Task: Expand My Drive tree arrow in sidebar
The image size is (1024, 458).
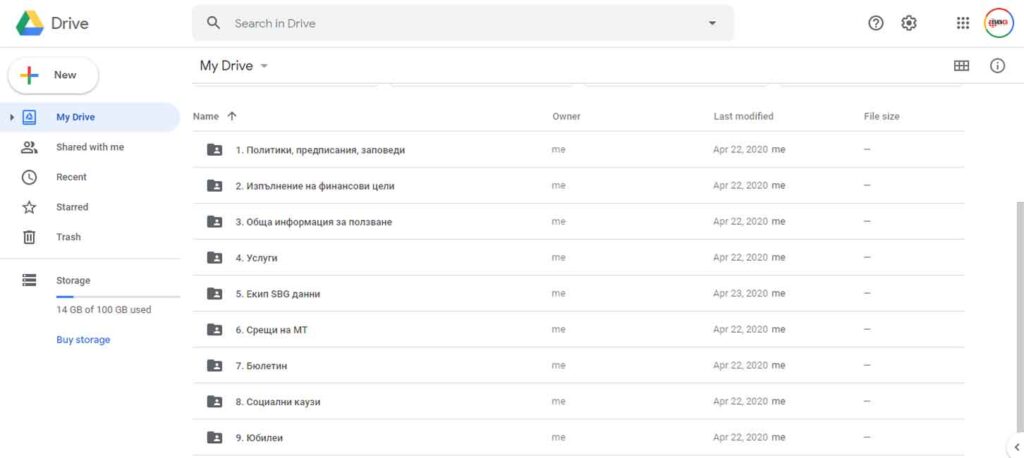Action: [12, 118]
